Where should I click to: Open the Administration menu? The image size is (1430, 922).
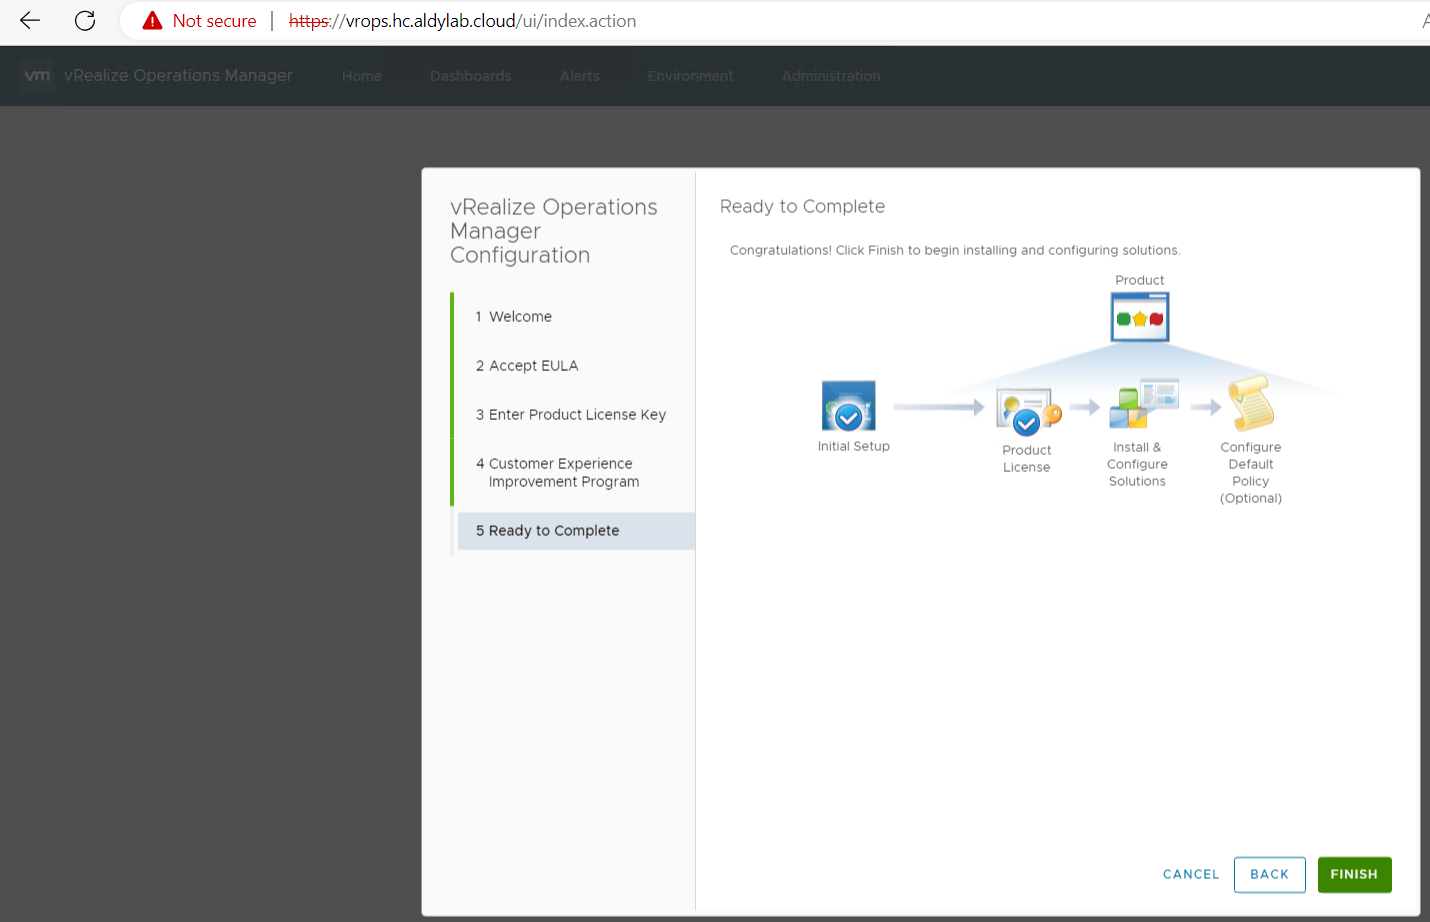coord(830,76)
